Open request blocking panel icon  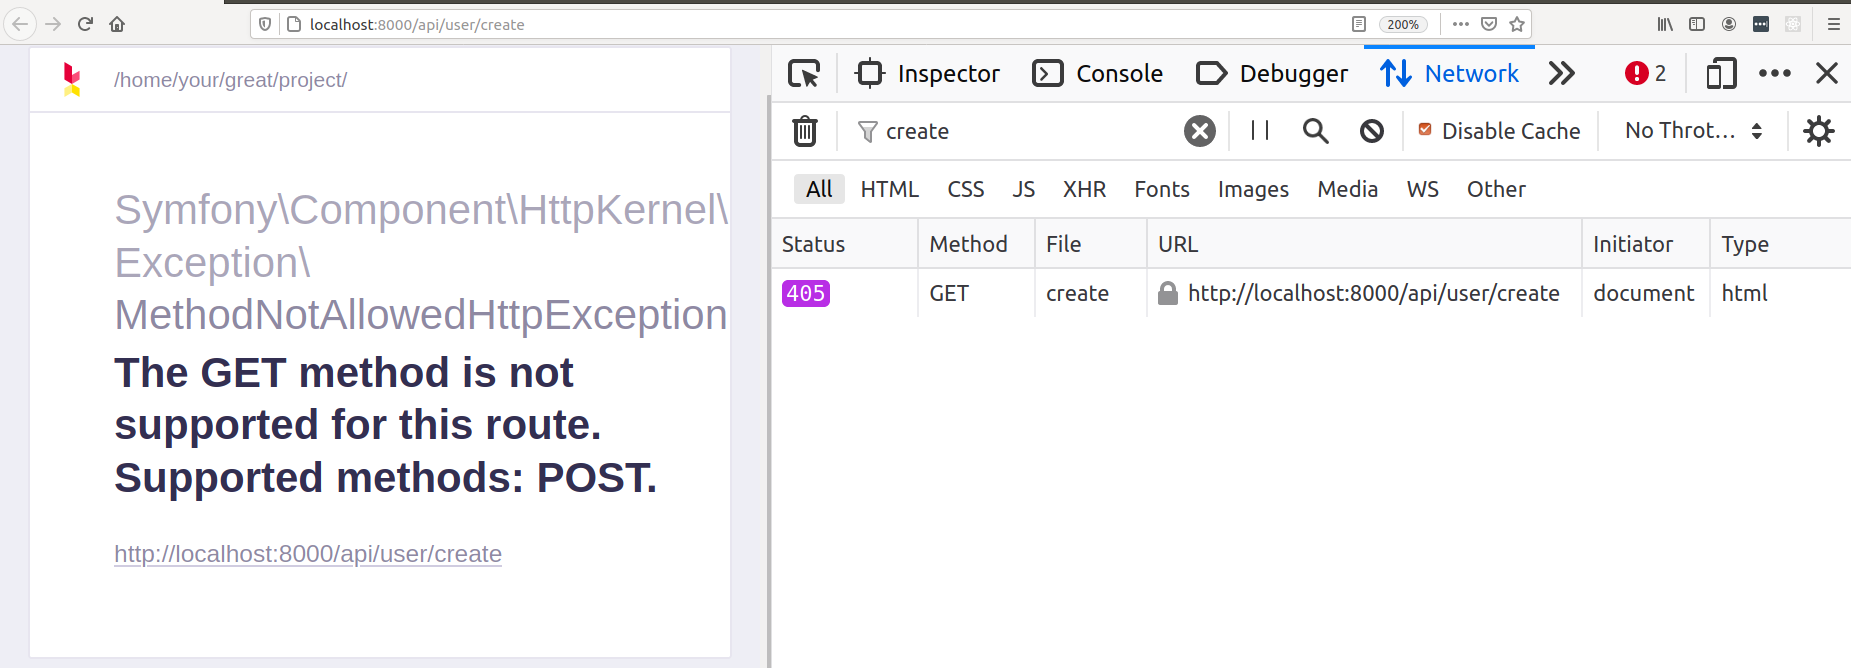coord(1371,131)
